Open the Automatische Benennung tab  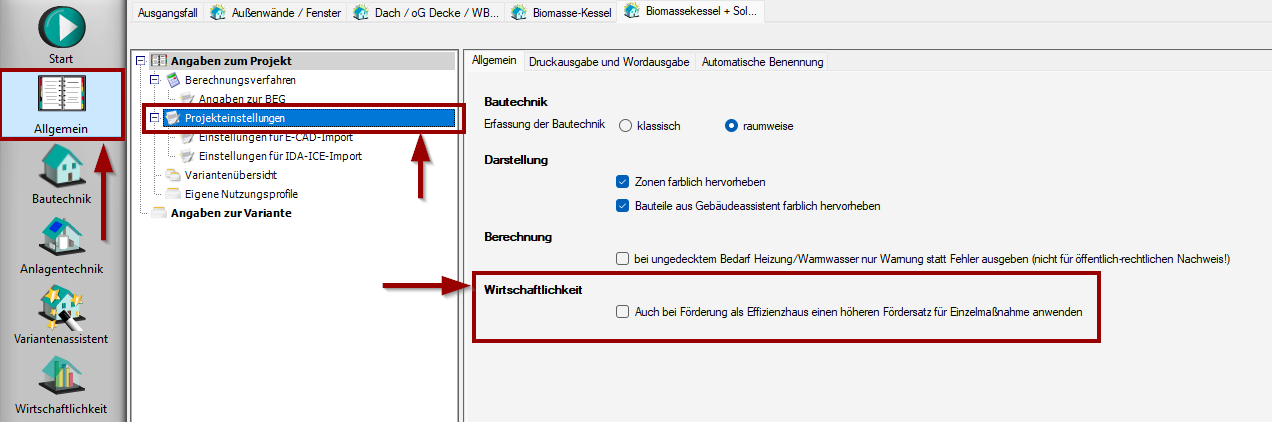pyautogui.click(x=762, y=62)
